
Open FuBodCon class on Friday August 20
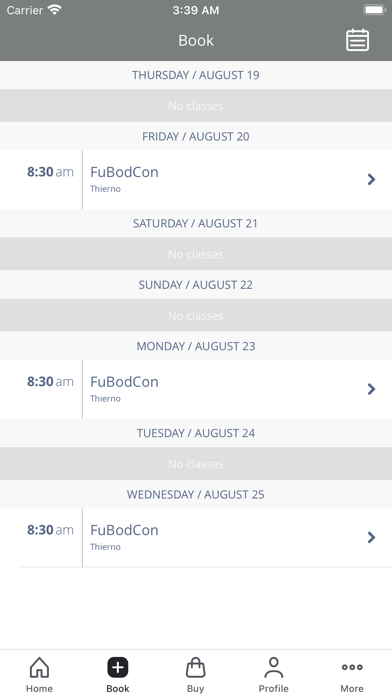(x=196, y=179)
